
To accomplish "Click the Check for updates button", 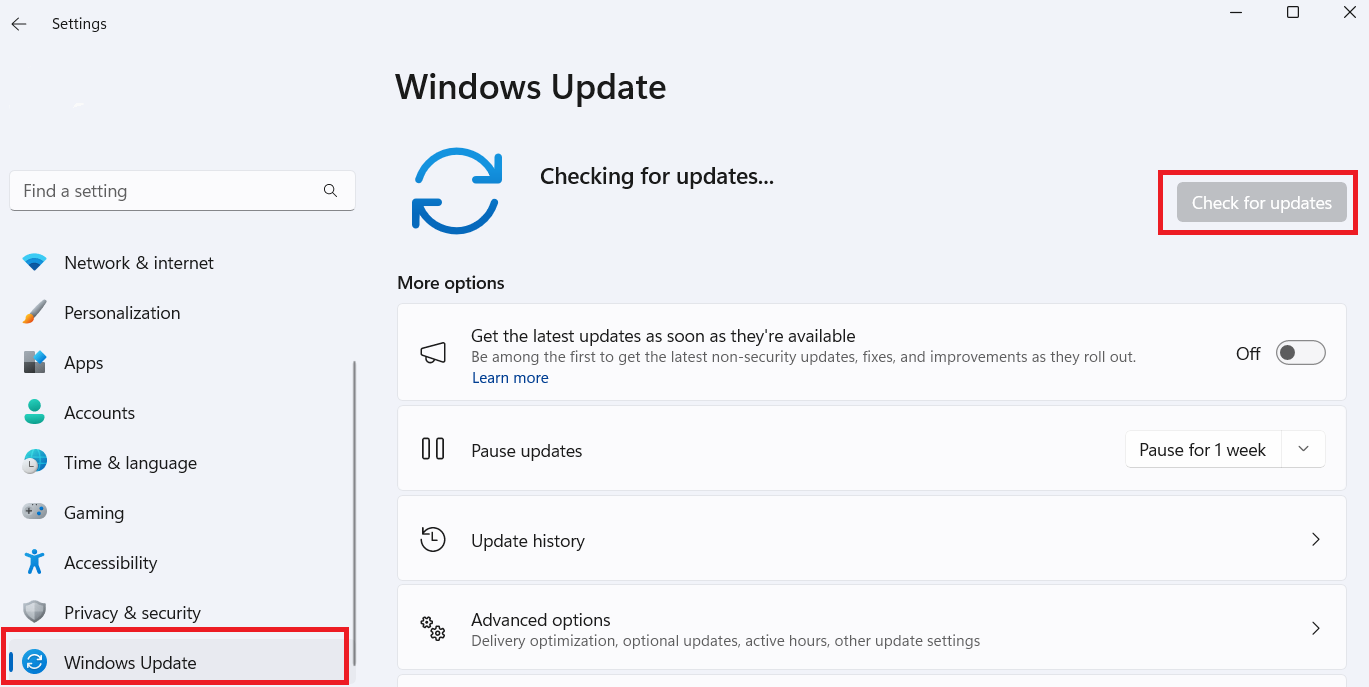I will coord(1262,203).
